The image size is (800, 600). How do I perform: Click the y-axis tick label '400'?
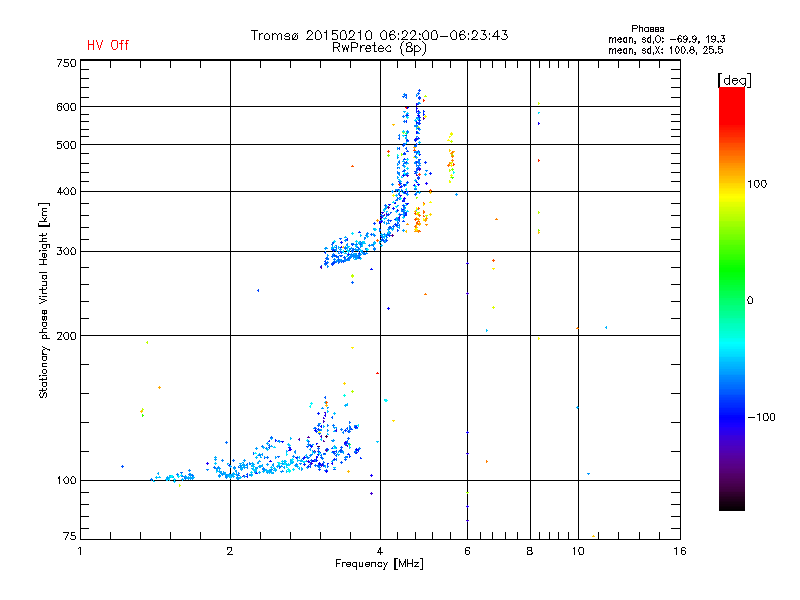(x=66, y=191)
